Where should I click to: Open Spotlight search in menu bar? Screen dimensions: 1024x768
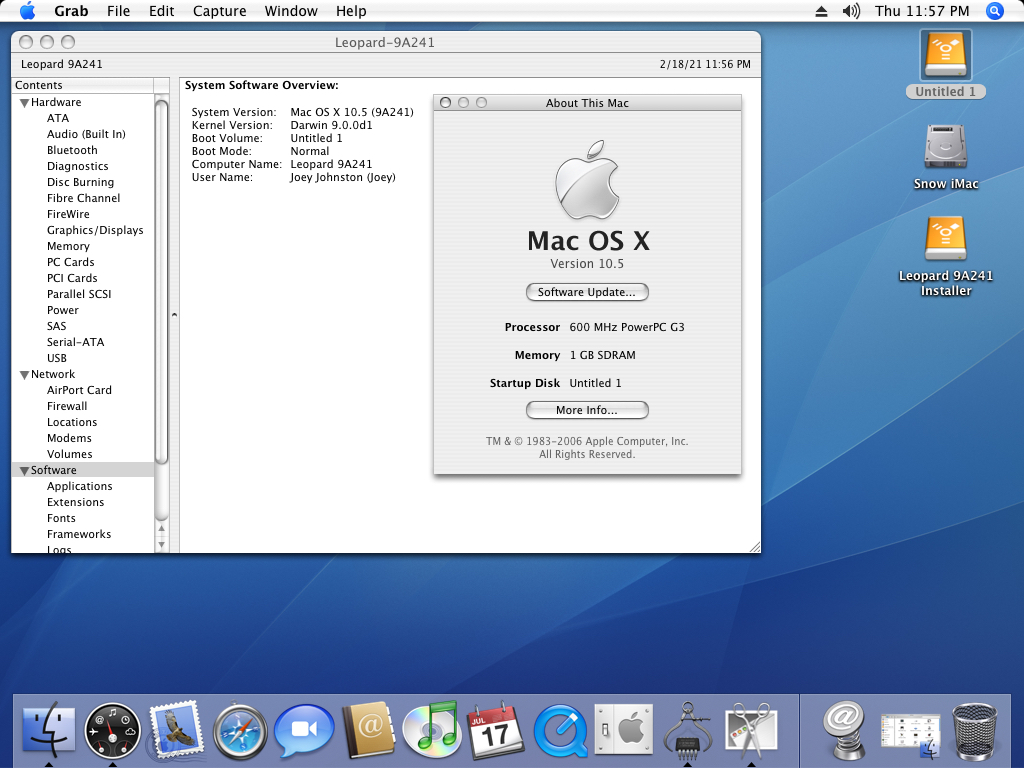click(994, 11)
